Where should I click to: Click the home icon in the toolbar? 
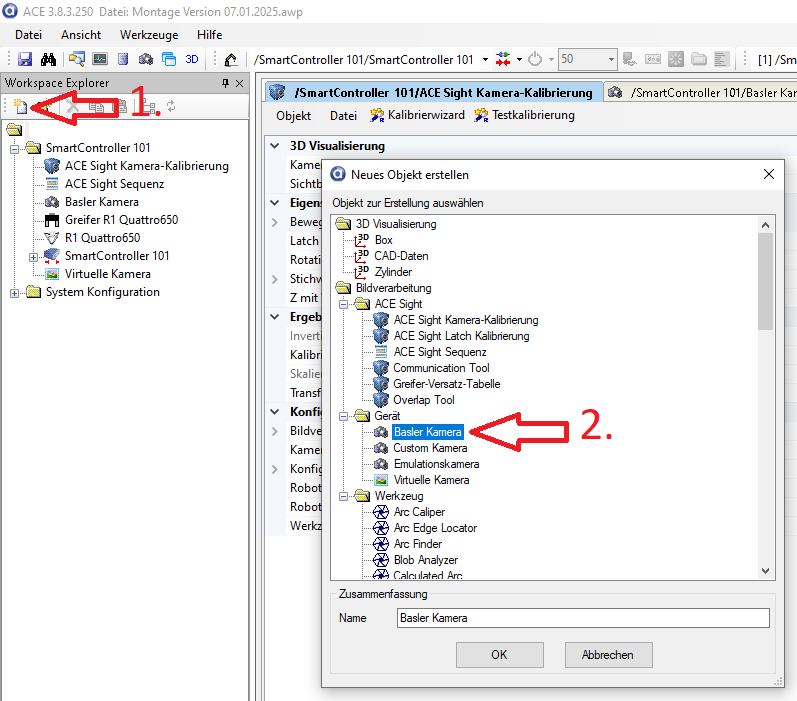point(231,60)
